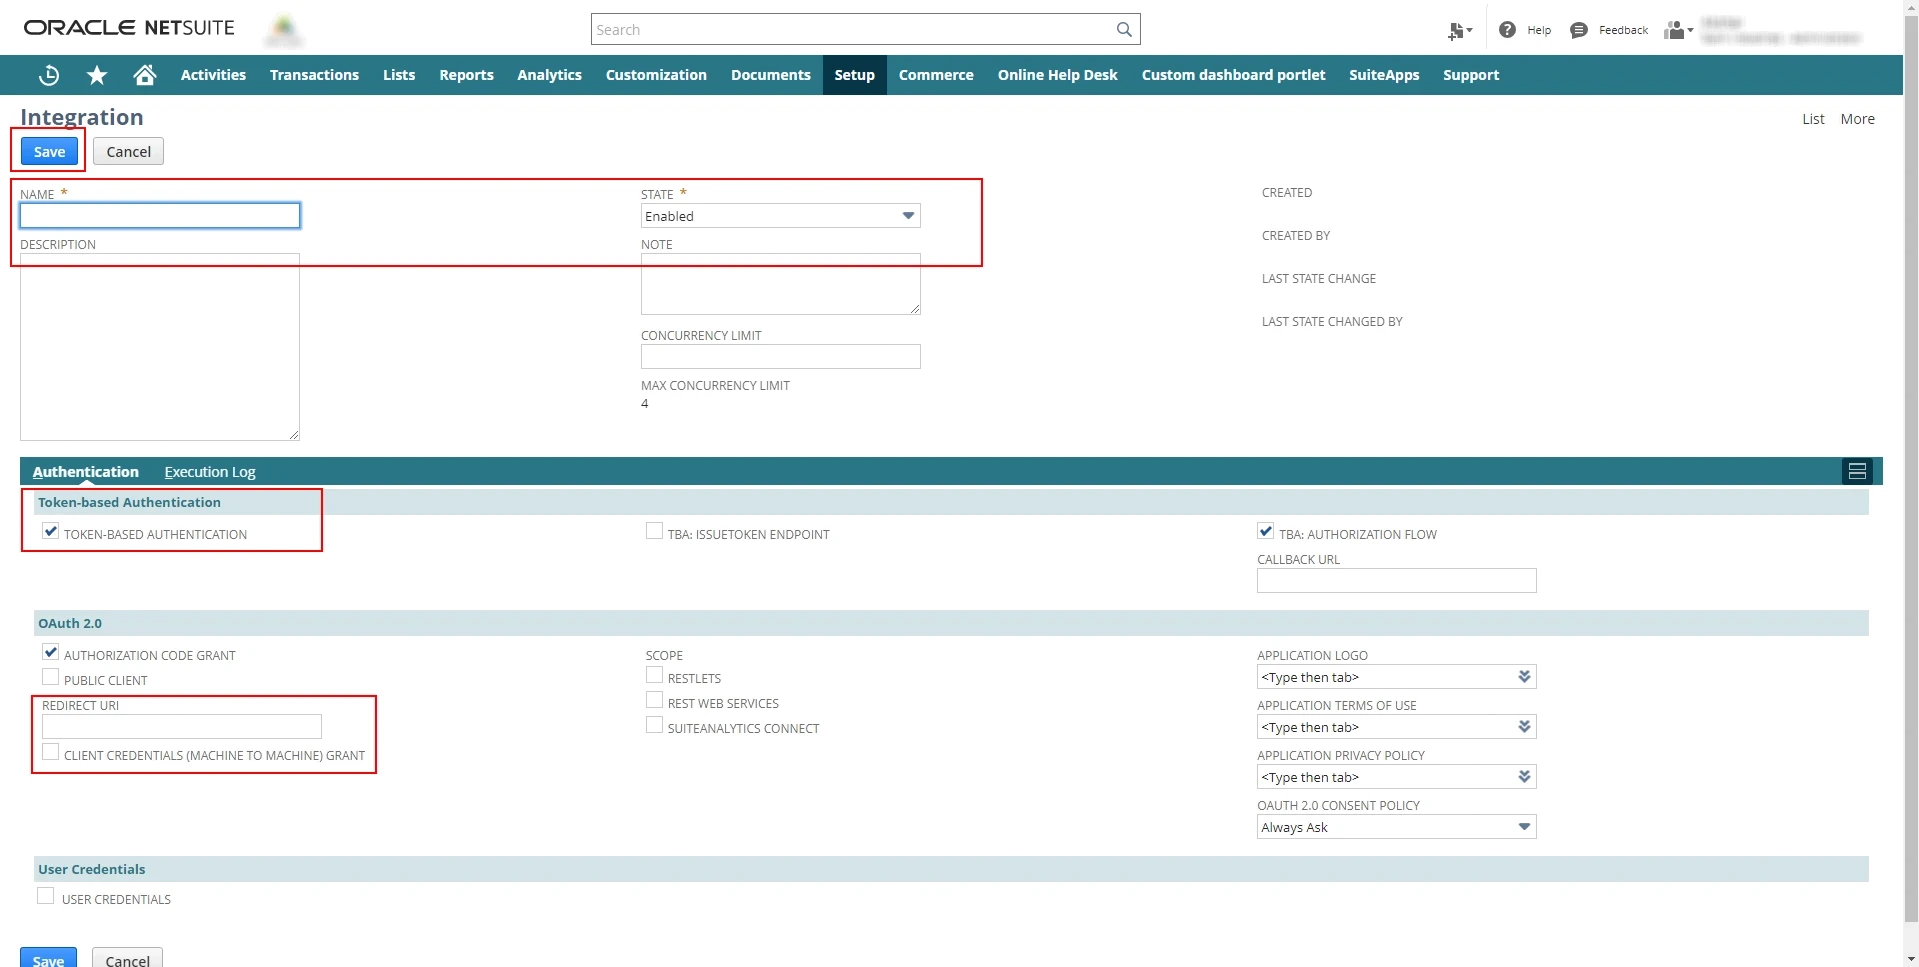
Task: Open the Setup menu
Action: pos(855,75)
